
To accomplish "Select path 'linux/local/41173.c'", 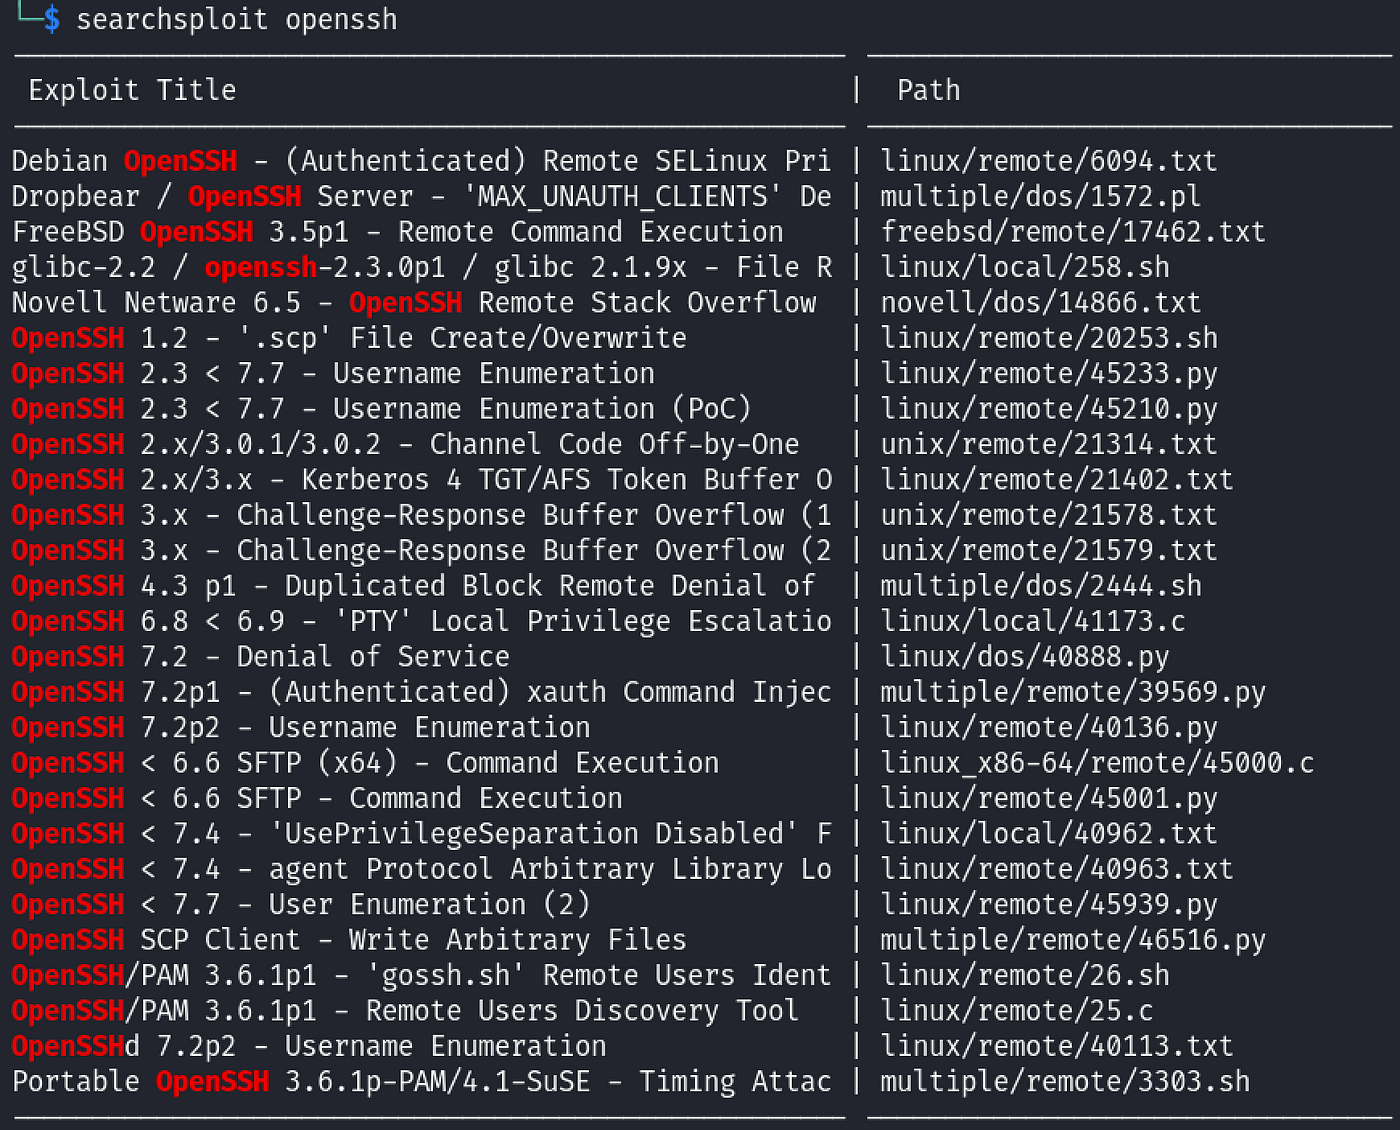I will [1032, 621].
